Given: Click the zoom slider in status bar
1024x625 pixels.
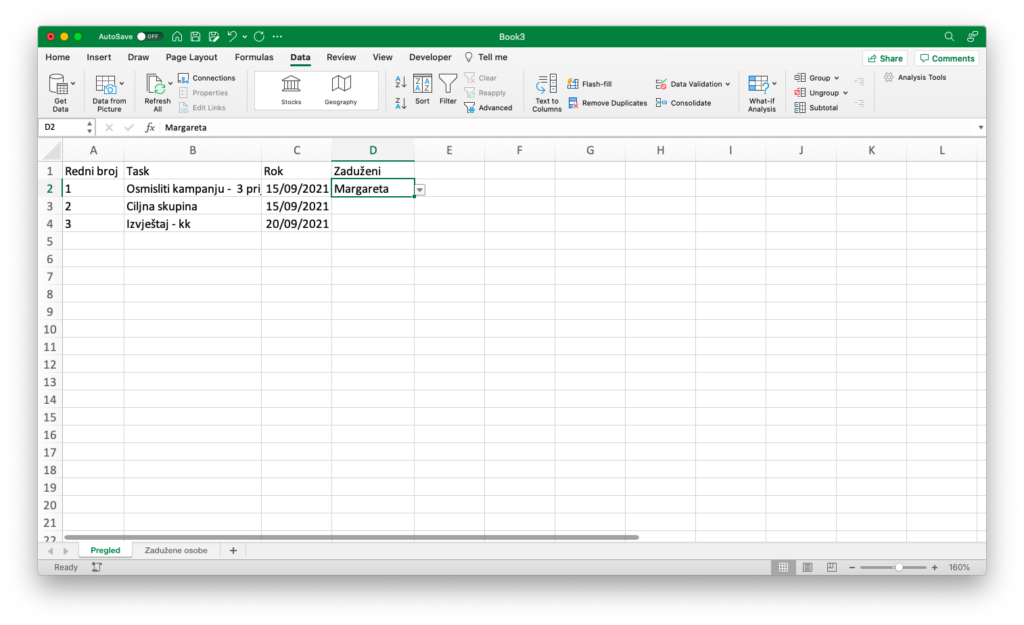Looking at the screenshot, I should pos(898,567).
